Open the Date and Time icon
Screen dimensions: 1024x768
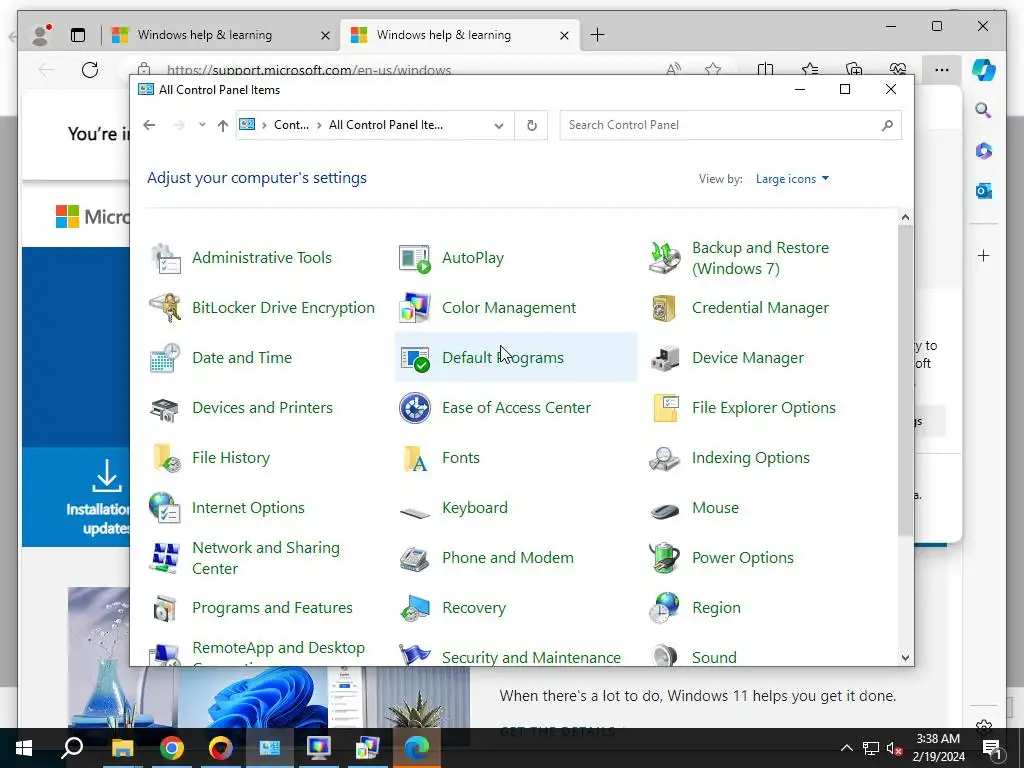click(x=165, y=358)
